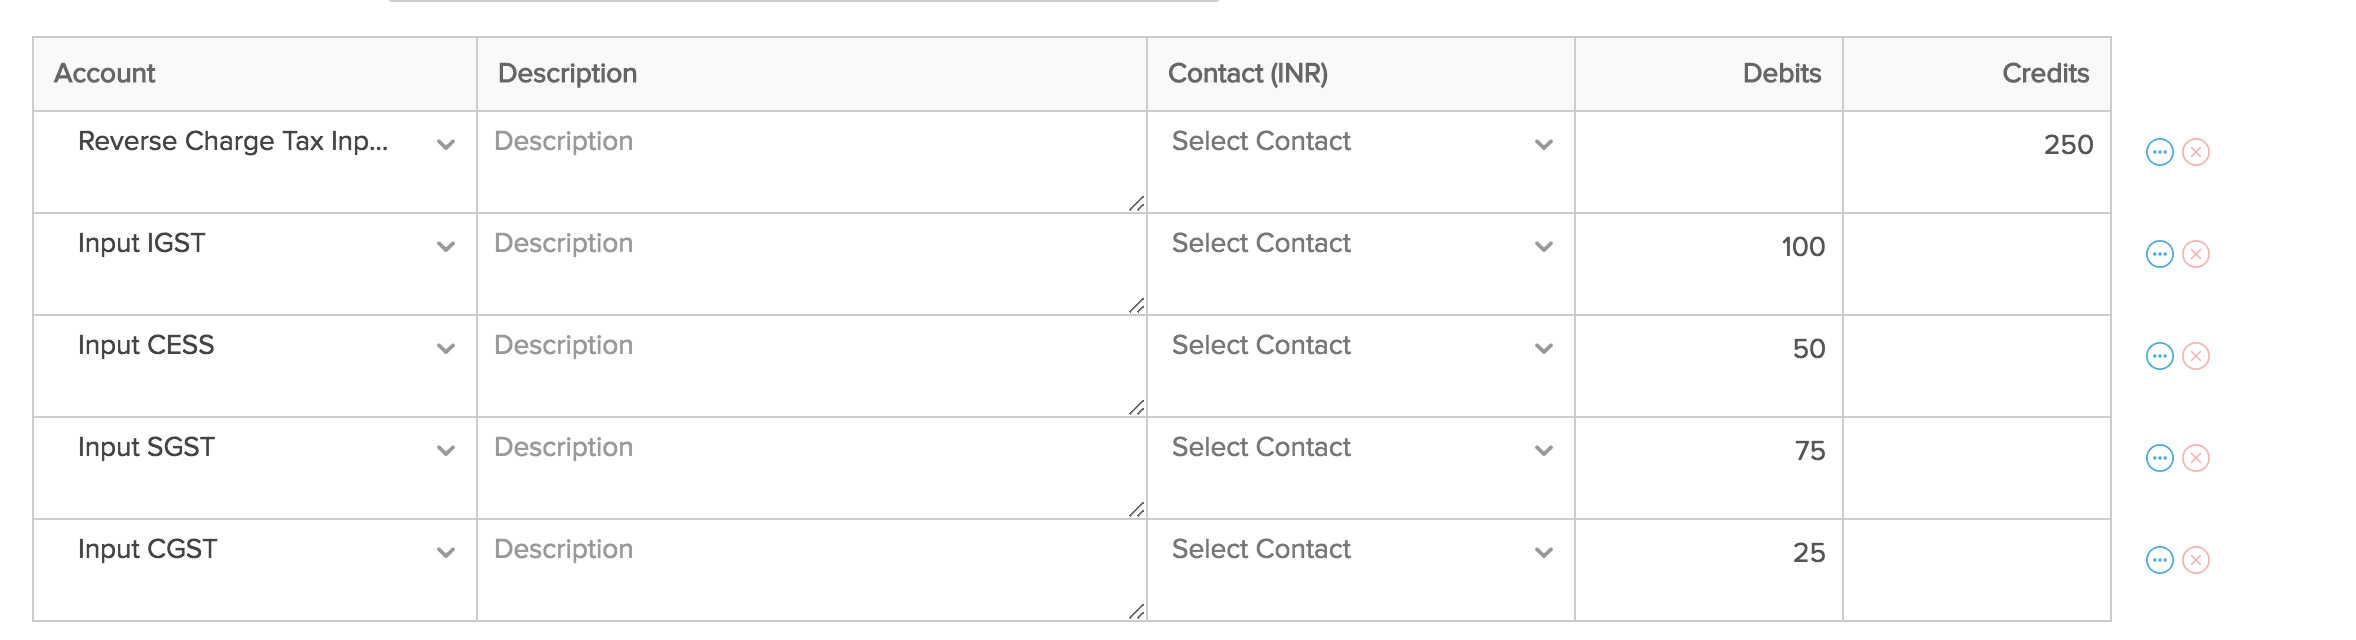The image size is (2356, 640).
Task: Open more options for Input CESS row
Action: coord(2160,356)
